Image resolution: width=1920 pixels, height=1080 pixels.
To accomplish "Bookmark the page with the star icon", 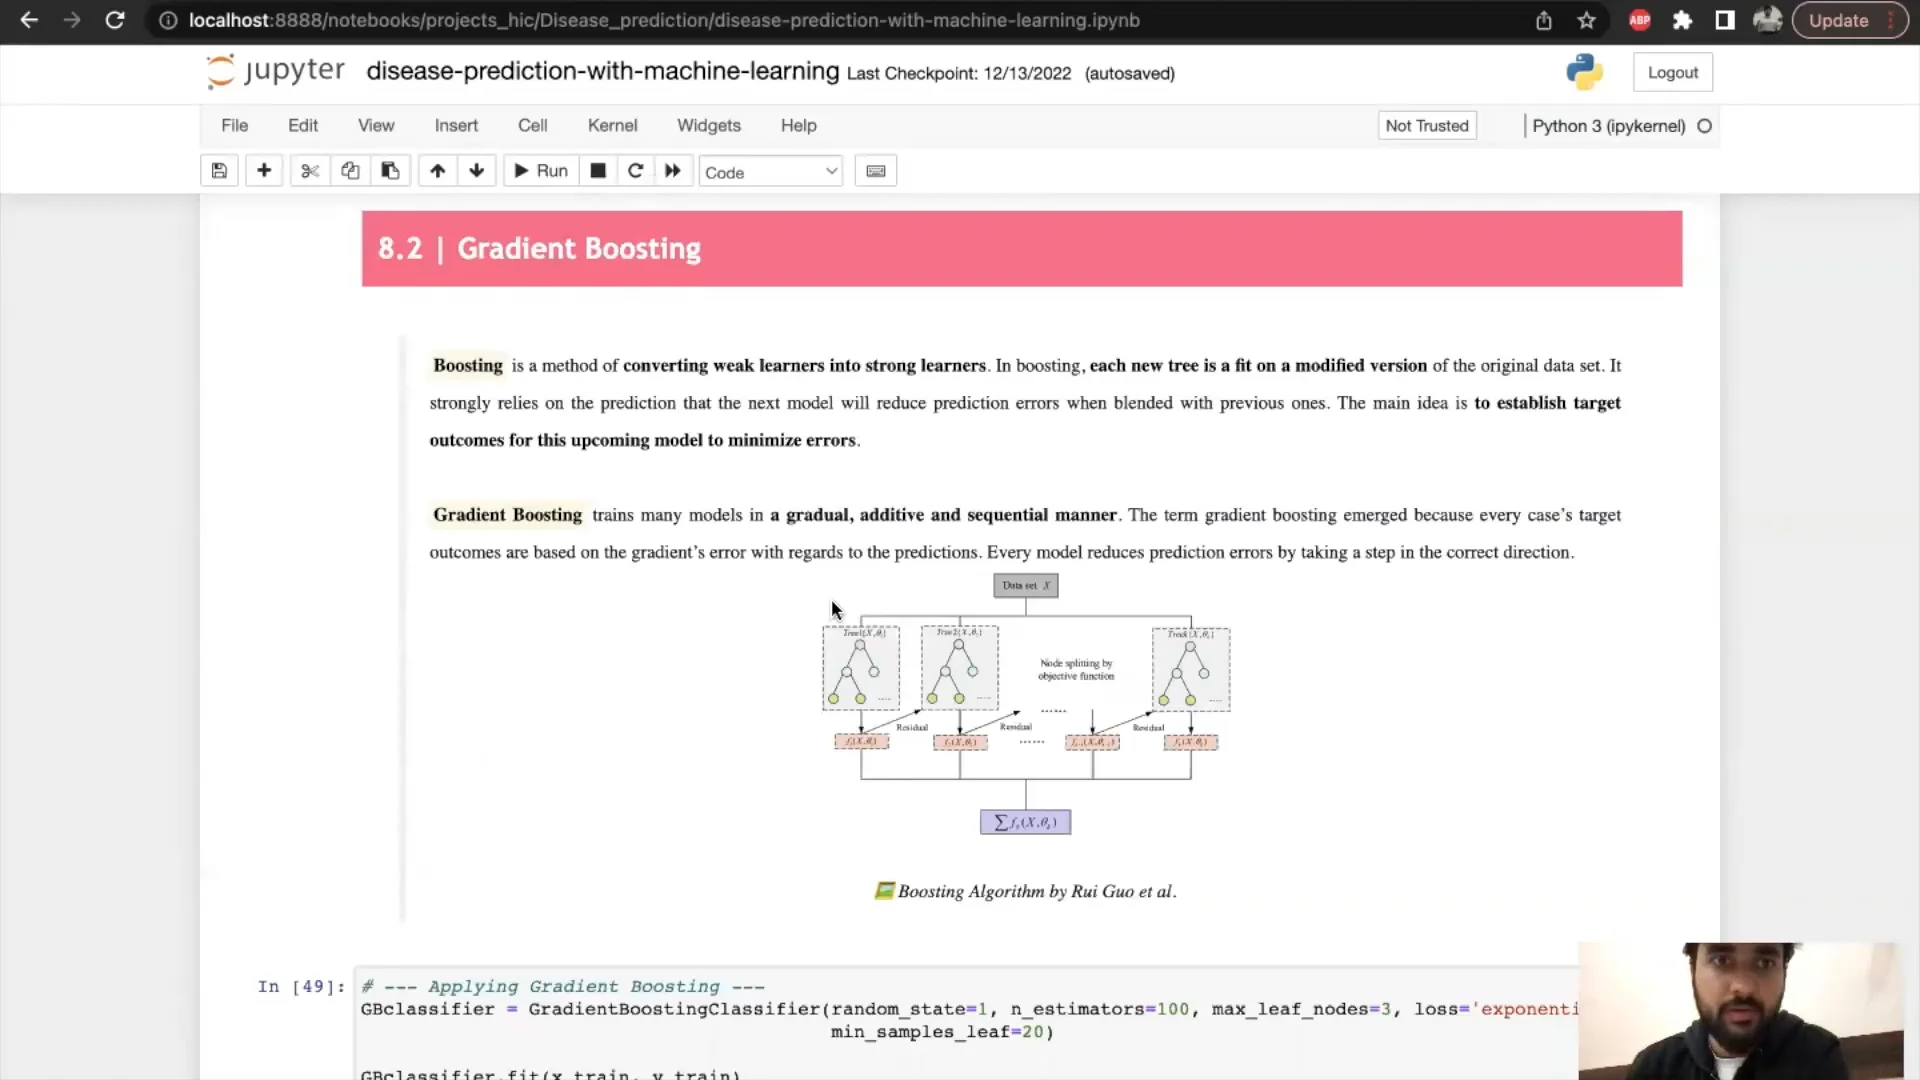I will [x=1587, y=20].
